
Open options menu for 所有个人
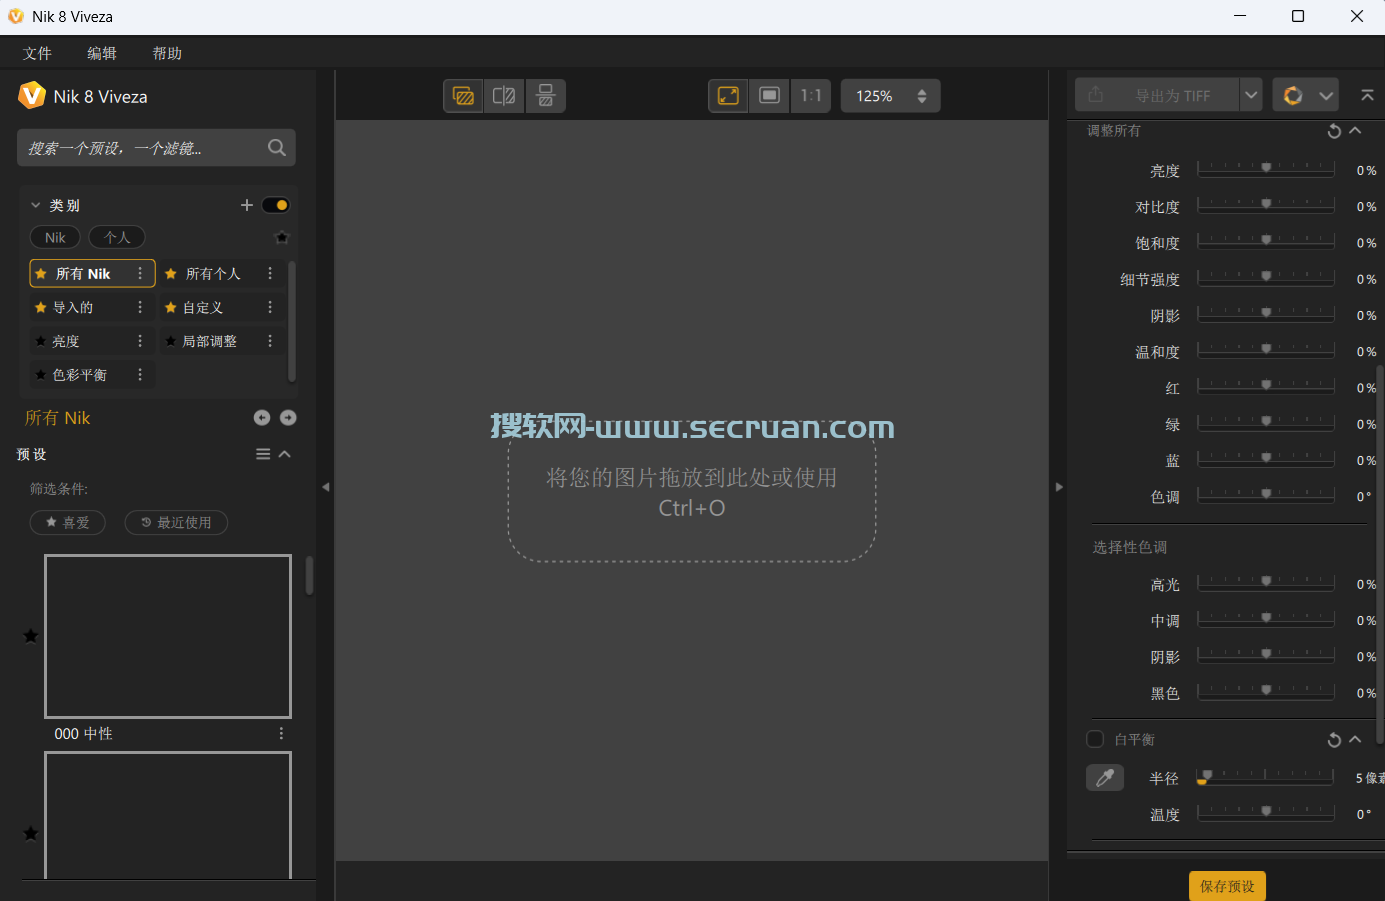click(x=270, y=273)
